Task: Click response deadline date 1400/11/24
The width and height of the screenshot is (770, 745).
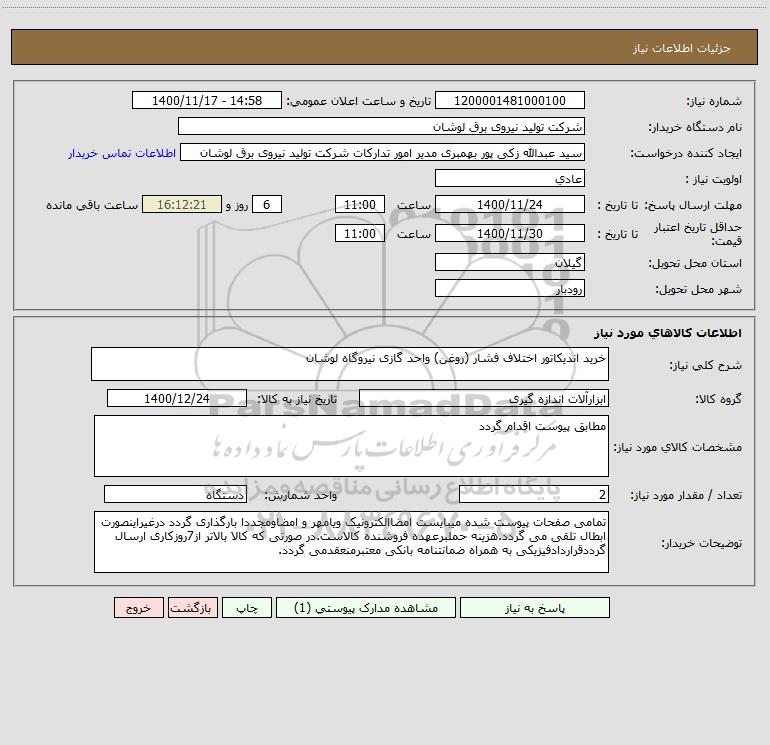Action: pyautogui.click(x=510, y=204)
